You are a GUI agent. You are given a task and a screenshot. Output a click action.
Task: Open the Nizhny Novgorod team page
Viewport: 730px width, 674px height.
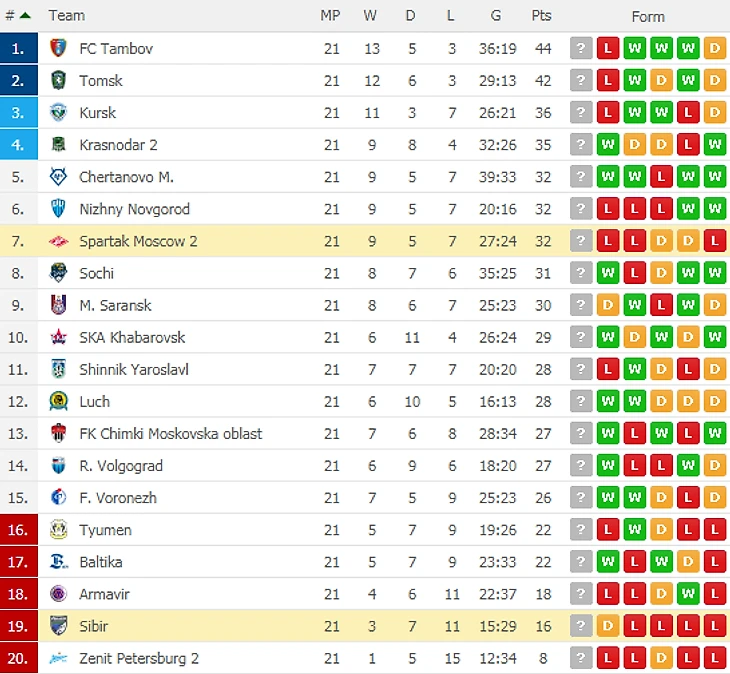click(134, 209)
